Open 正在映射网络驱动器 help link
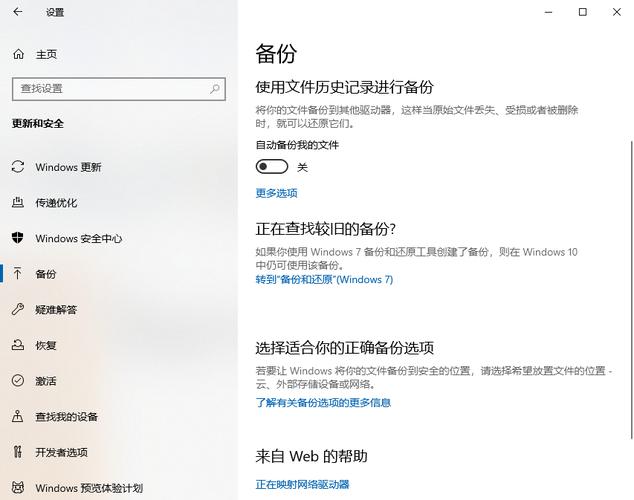Image resolution: width=634 pixels, height=500 pixels. tap(302, 484)
